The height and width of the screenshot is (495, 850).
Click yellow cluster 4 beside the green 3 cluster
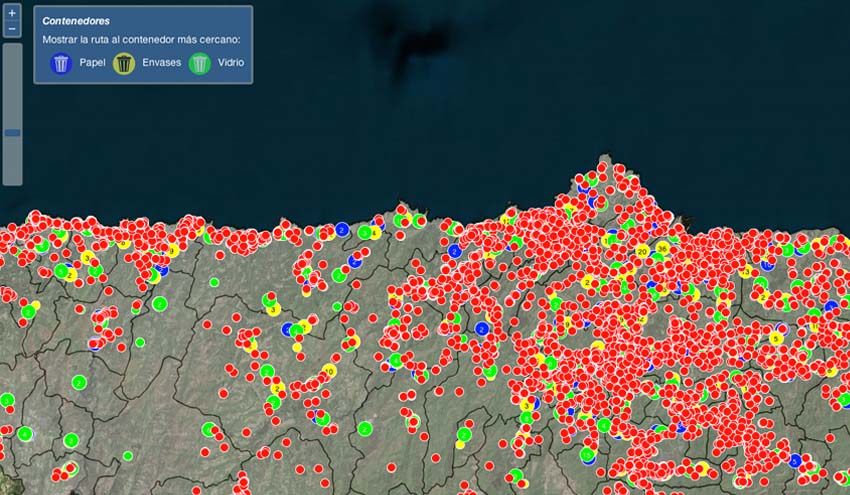tap(375, 232)
